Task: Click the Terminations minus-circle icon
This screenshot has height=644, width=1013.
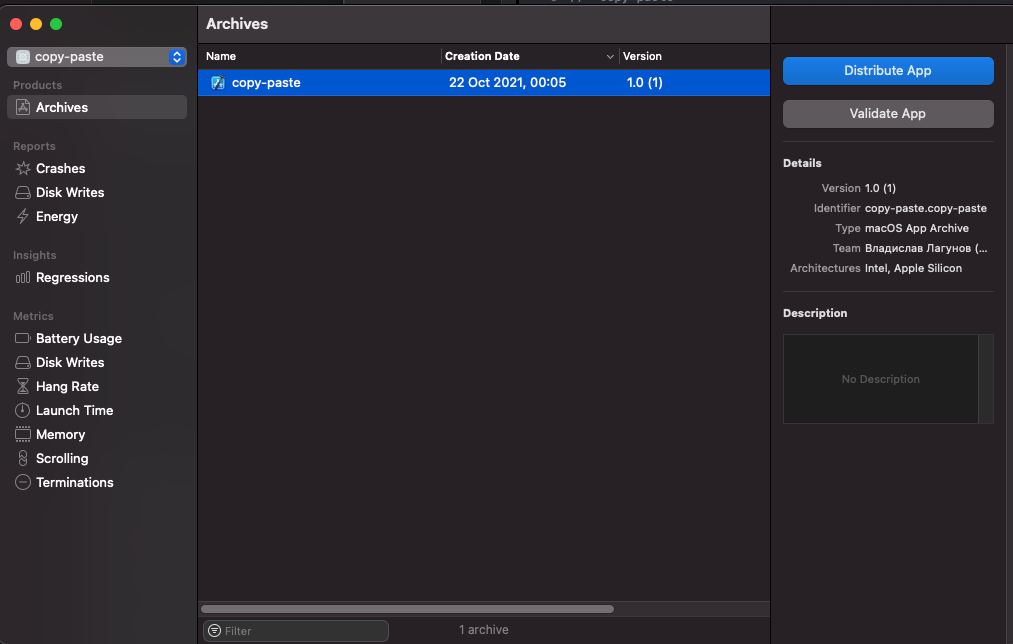Action: 23,483
